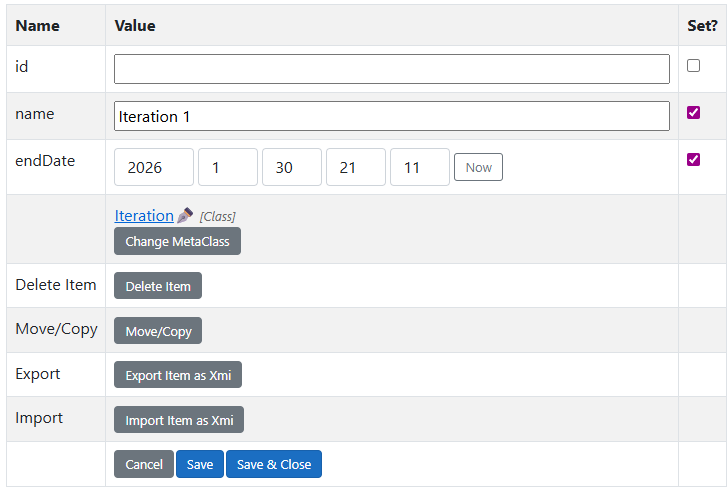Open the Move/Copy action
Image resolution: width=728 pixels, height=490 pixels.
click(158, 331)
